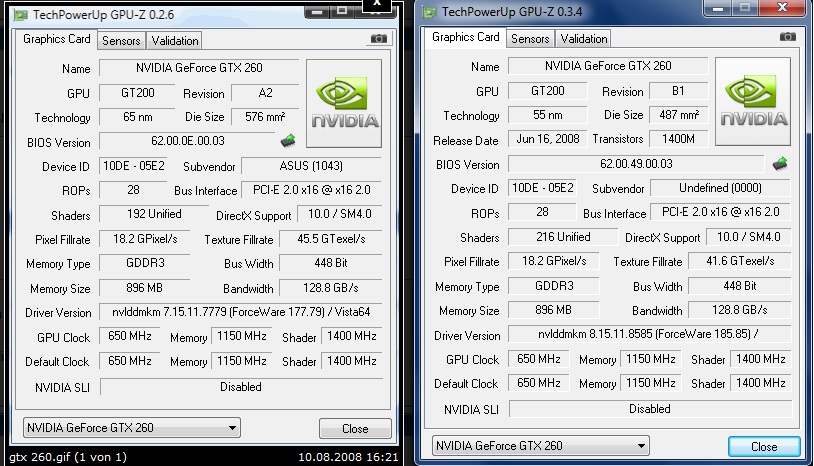
Task: Click the Subvendor value Undefined (0000)
Action: (720, 188)
